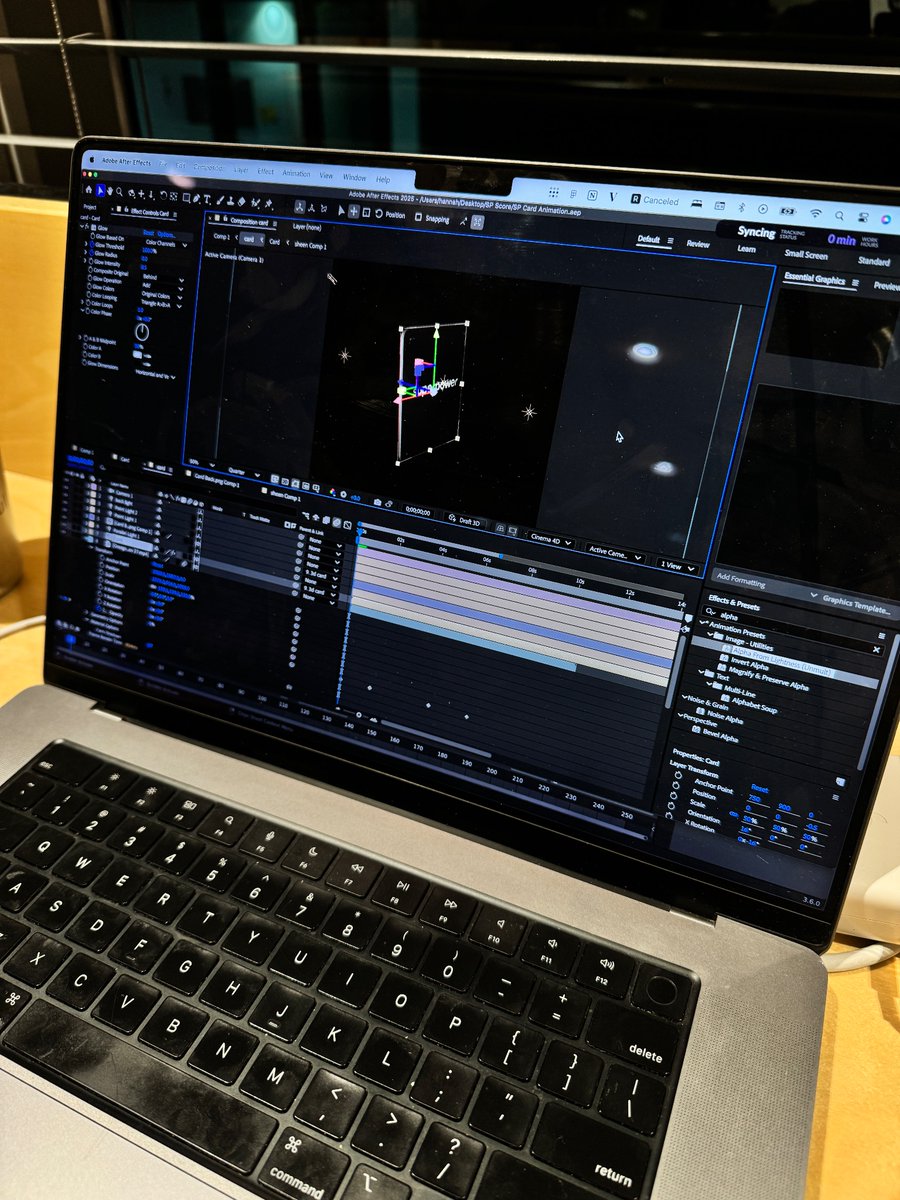Select Alpha From Lightness (Unmult) preset
Screen dimensions: 900x1200
coord(780,663)
